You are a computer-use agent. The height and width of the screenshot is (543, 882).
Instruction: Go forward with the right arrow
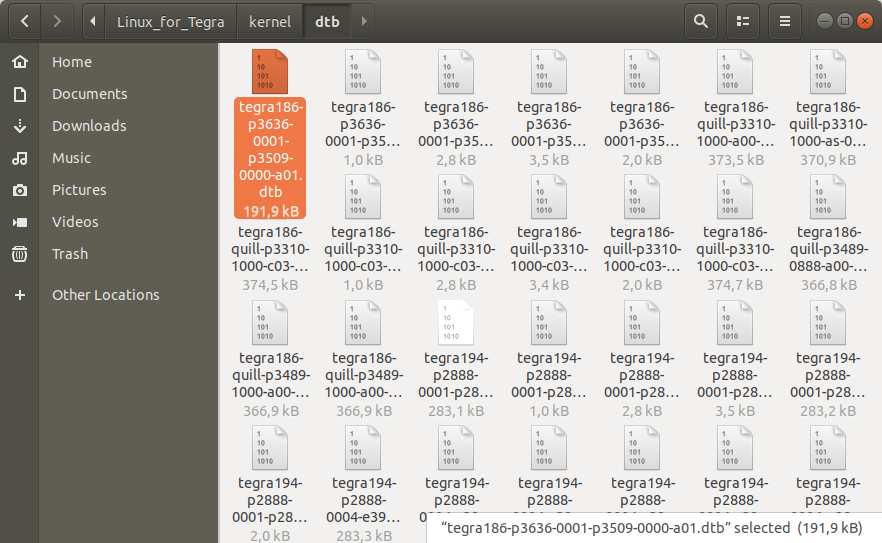(x=57, y=21)
